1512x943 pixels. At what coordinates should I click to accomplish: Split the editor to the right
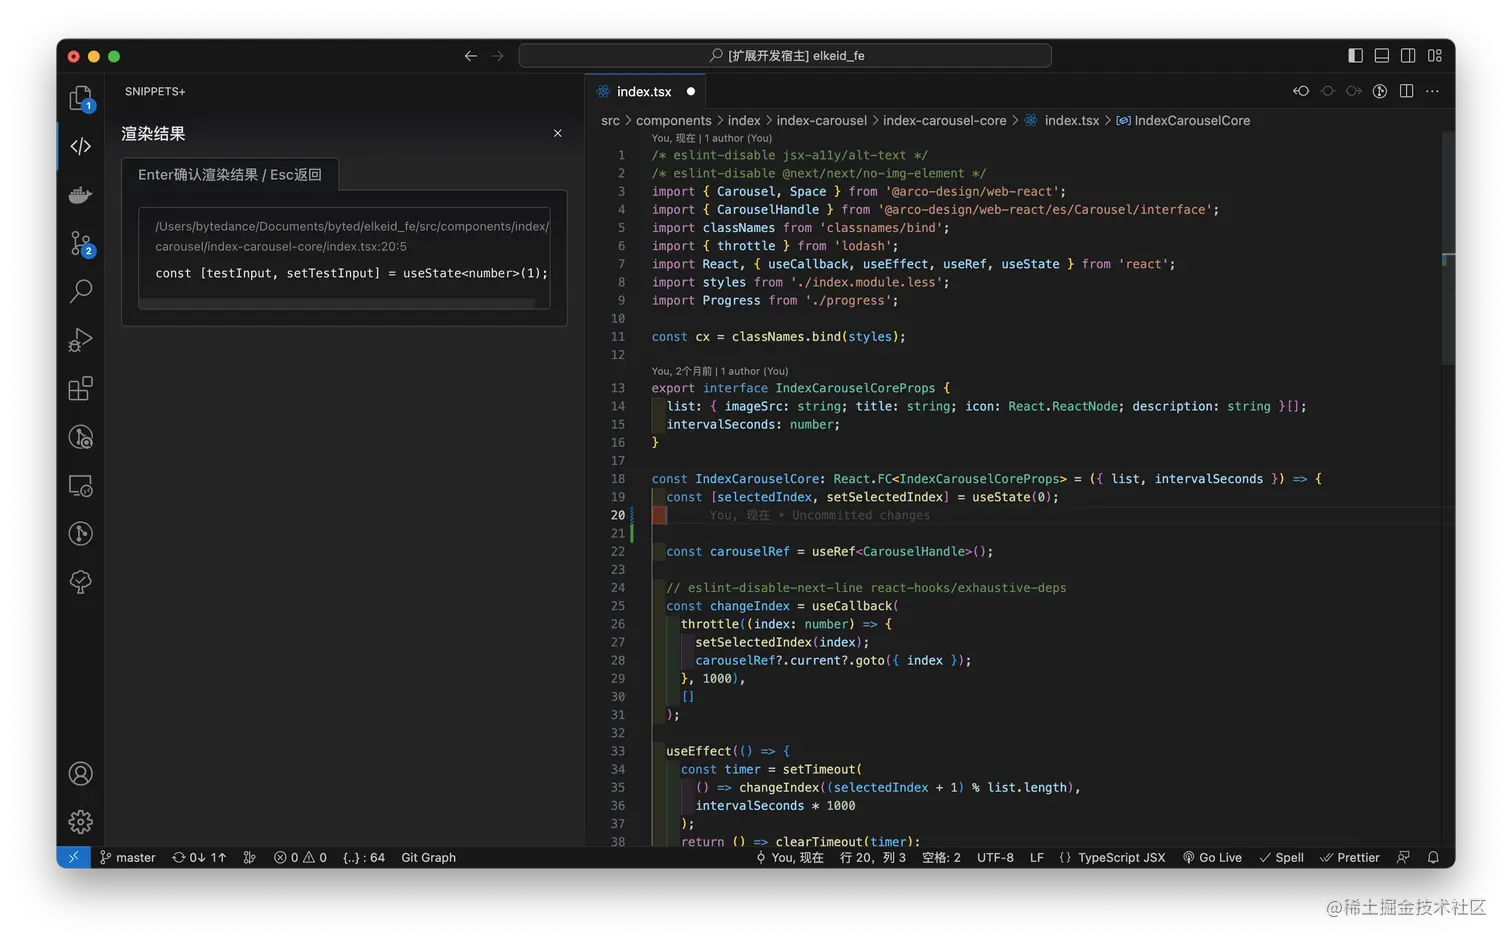pos(1407,91)
